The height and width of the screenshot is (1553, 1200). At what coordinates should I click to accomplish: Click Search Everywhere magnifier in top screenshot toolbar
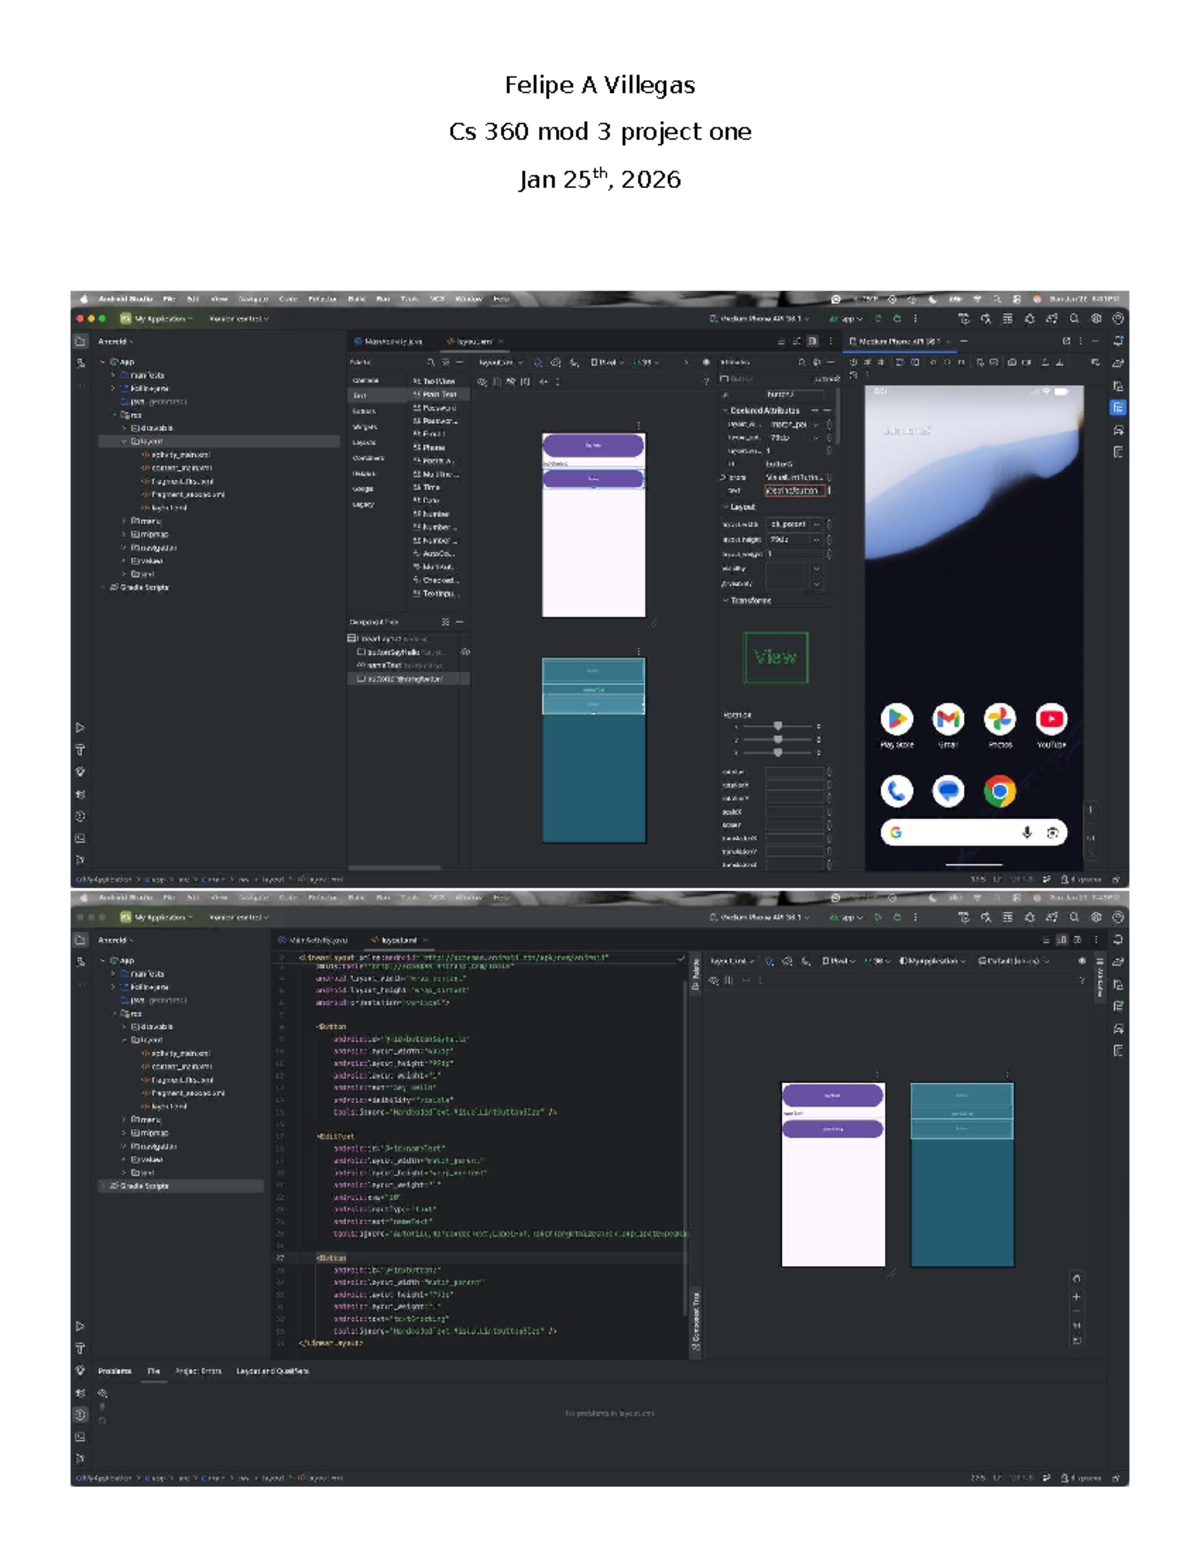[x=1074, y=319]
